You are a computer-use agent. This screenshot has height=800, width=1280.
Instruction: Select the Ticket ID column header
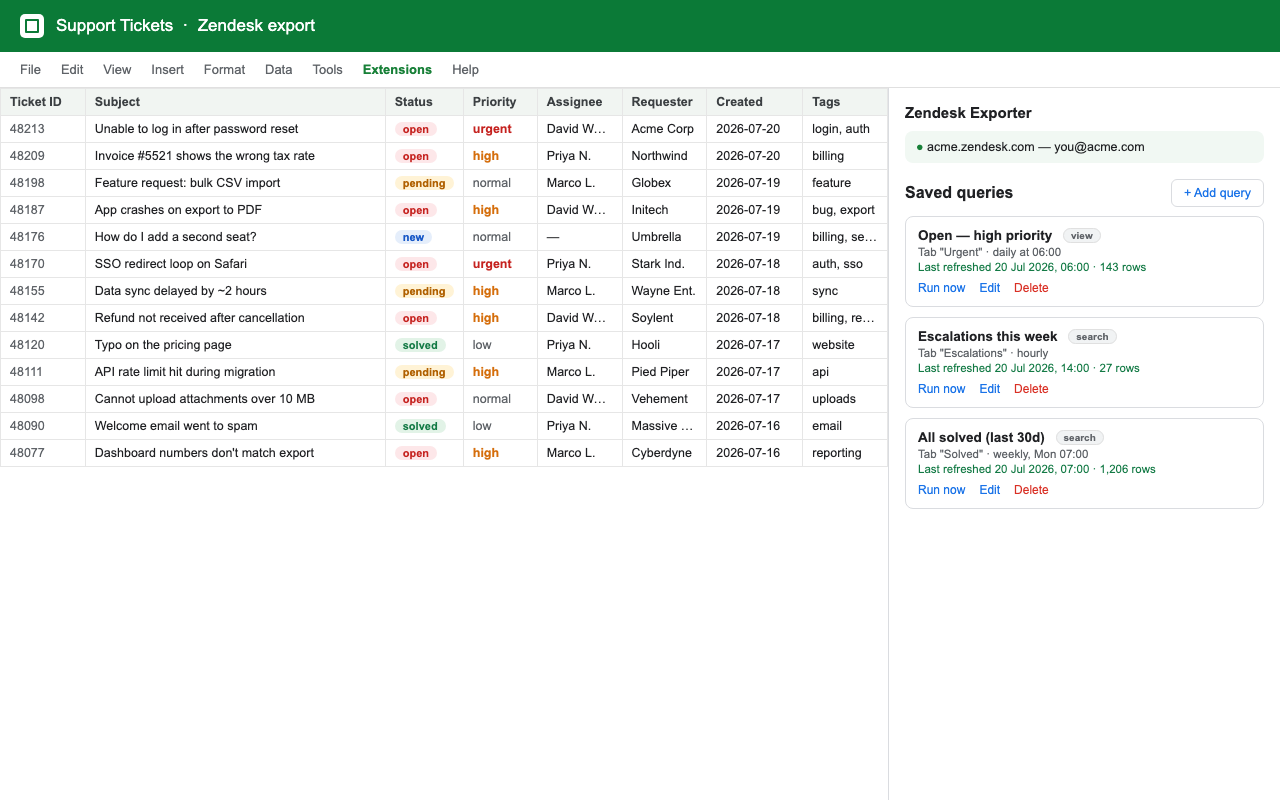tap(43, 102)
